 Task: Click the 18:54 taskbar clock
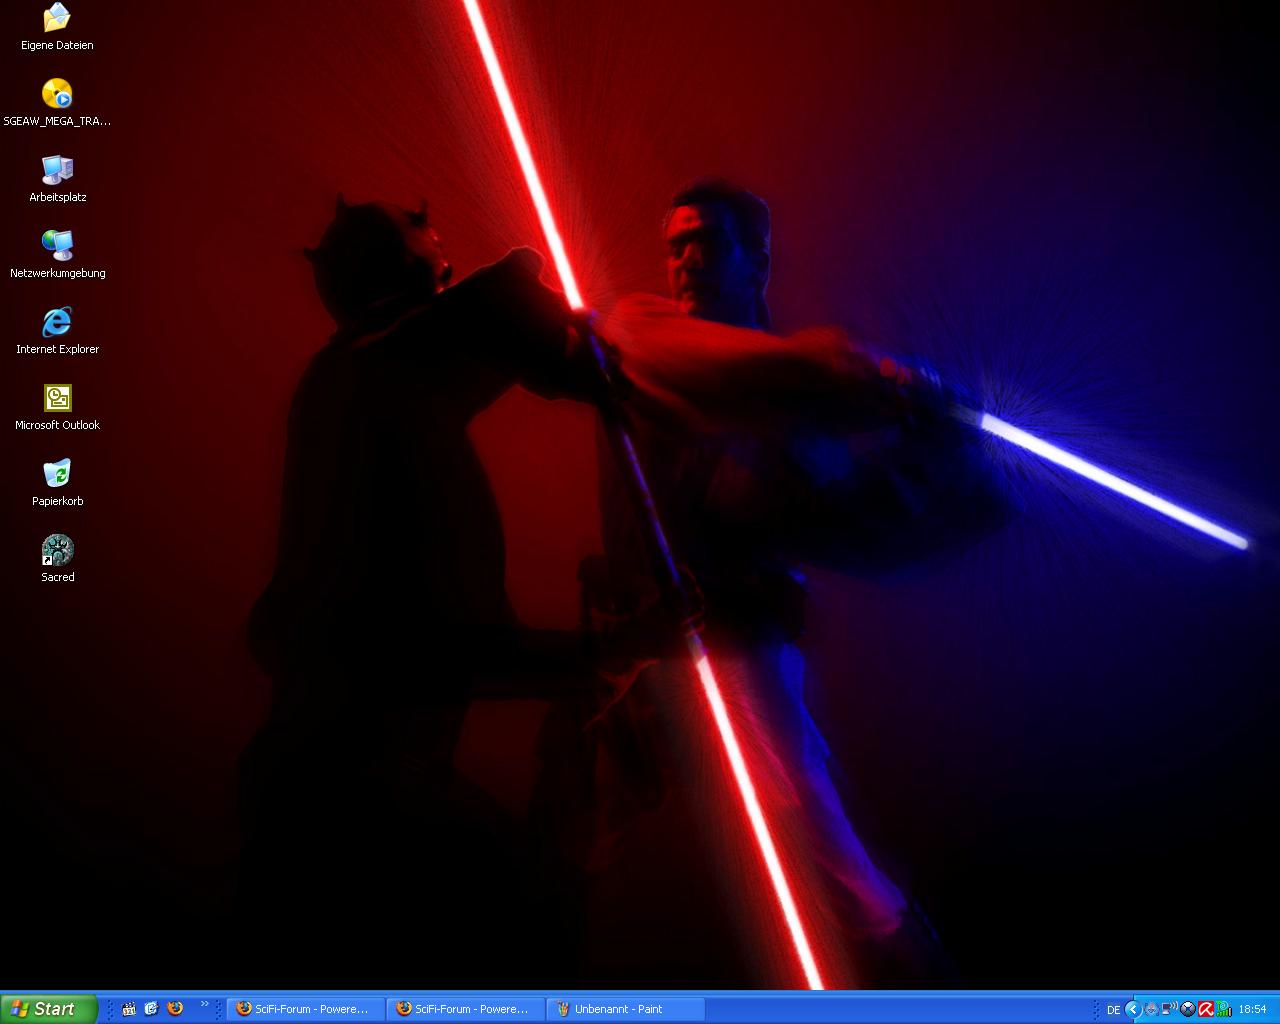[x=1252, y=1010]
